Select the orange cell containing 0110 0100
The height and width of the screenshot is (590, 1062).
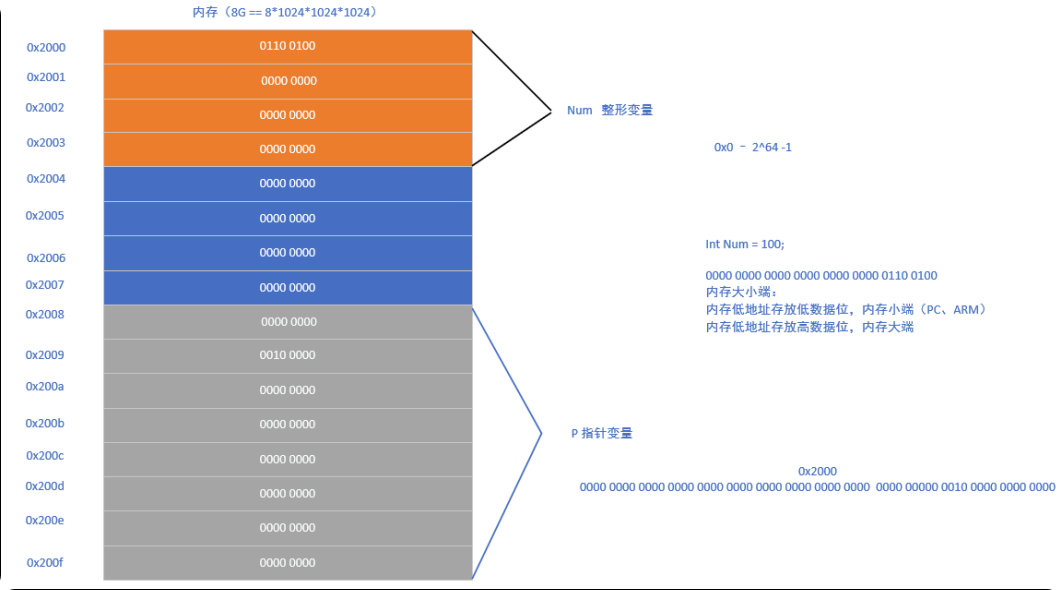tap(288, 47)
